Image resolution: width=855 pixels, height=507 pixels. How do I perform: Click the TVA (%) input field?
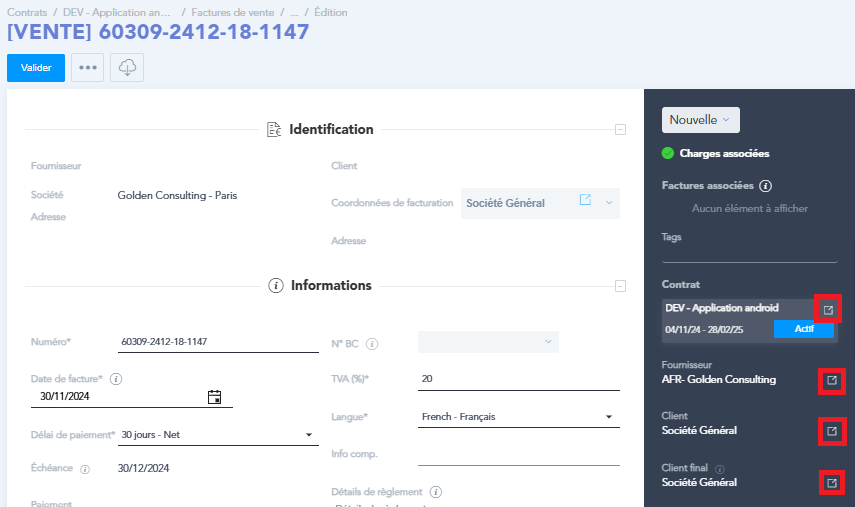pyautogui.click(x=519, y=379)
